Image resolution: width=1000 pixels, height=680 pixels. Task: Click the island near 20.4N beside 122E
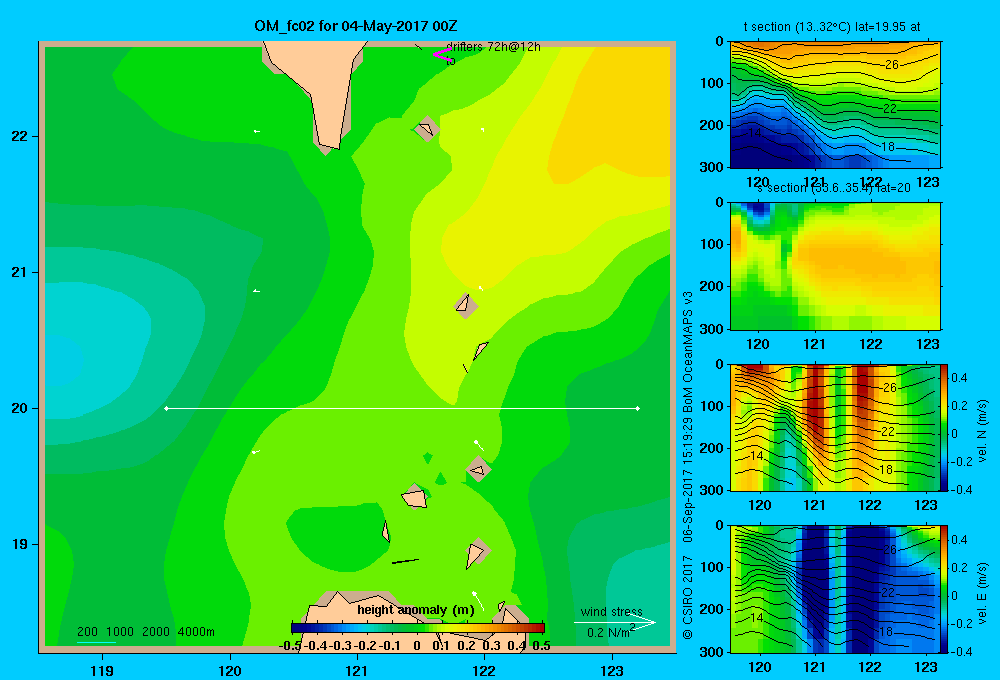click(480, 350)
